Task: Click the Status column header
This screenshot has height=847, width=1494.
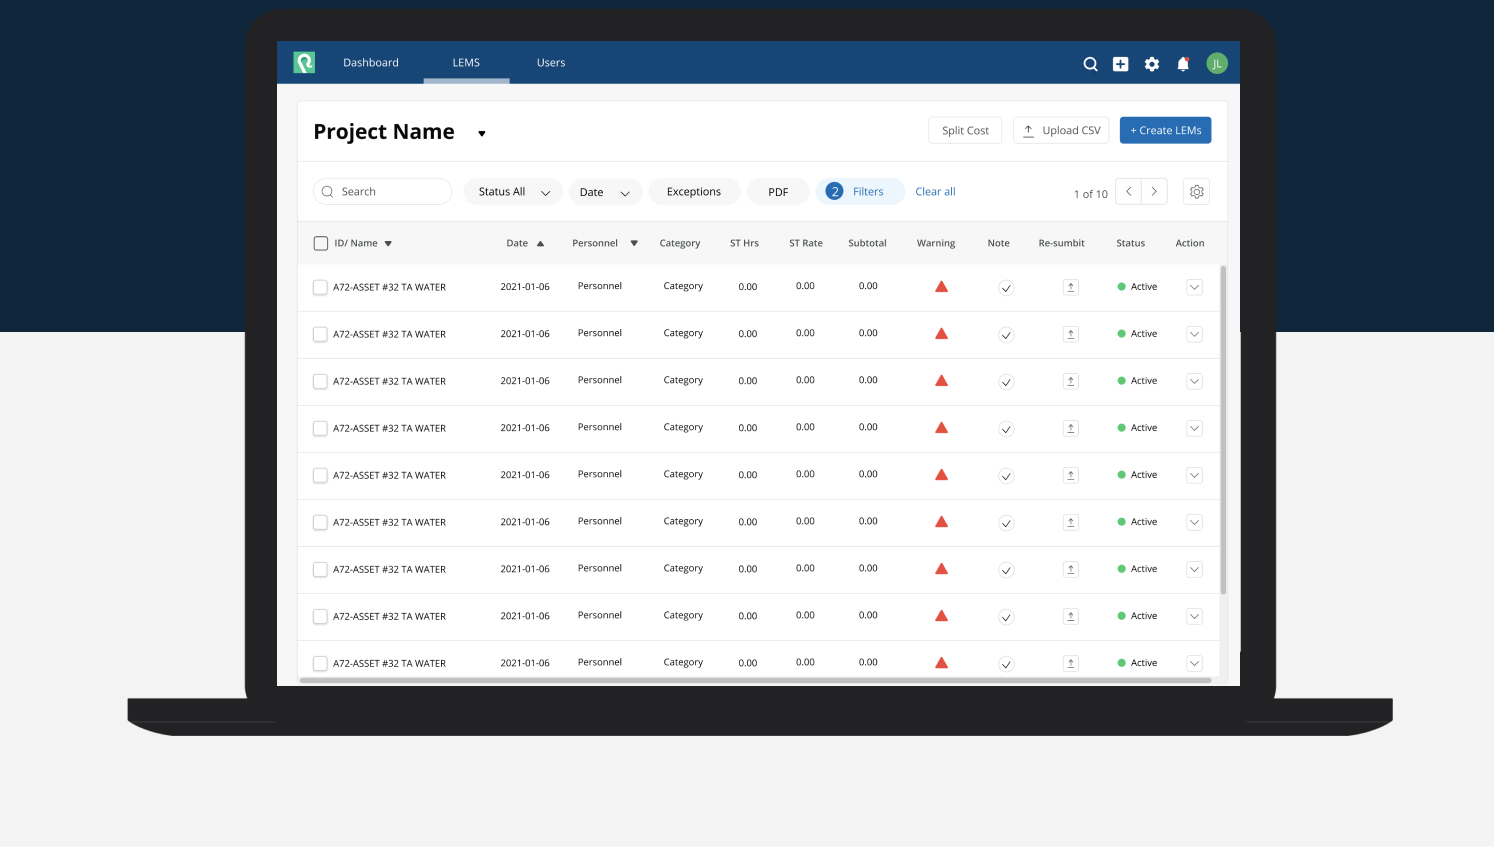Action: (x=1131, y=243)
